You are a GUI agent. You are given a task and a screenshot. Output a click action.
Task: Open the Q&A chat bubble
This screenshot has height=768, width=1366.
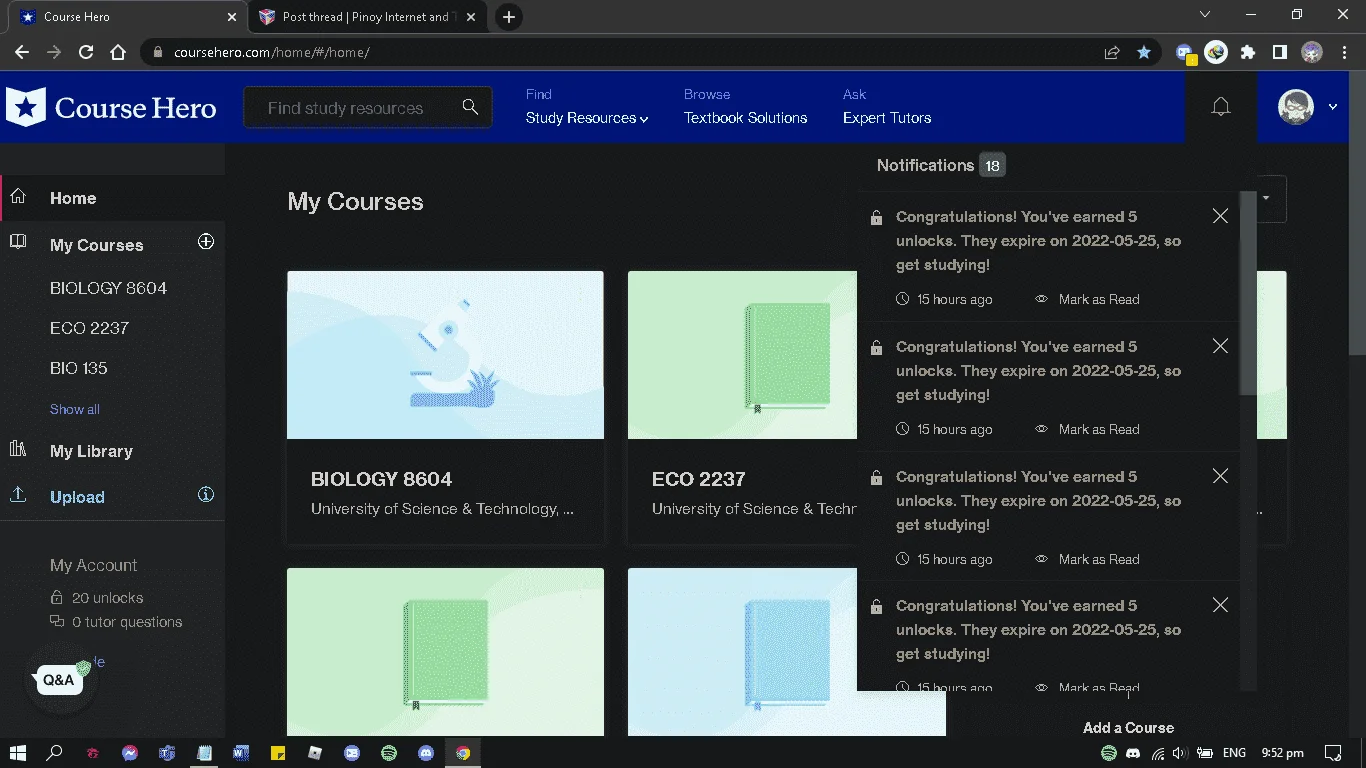pos(60,680)
